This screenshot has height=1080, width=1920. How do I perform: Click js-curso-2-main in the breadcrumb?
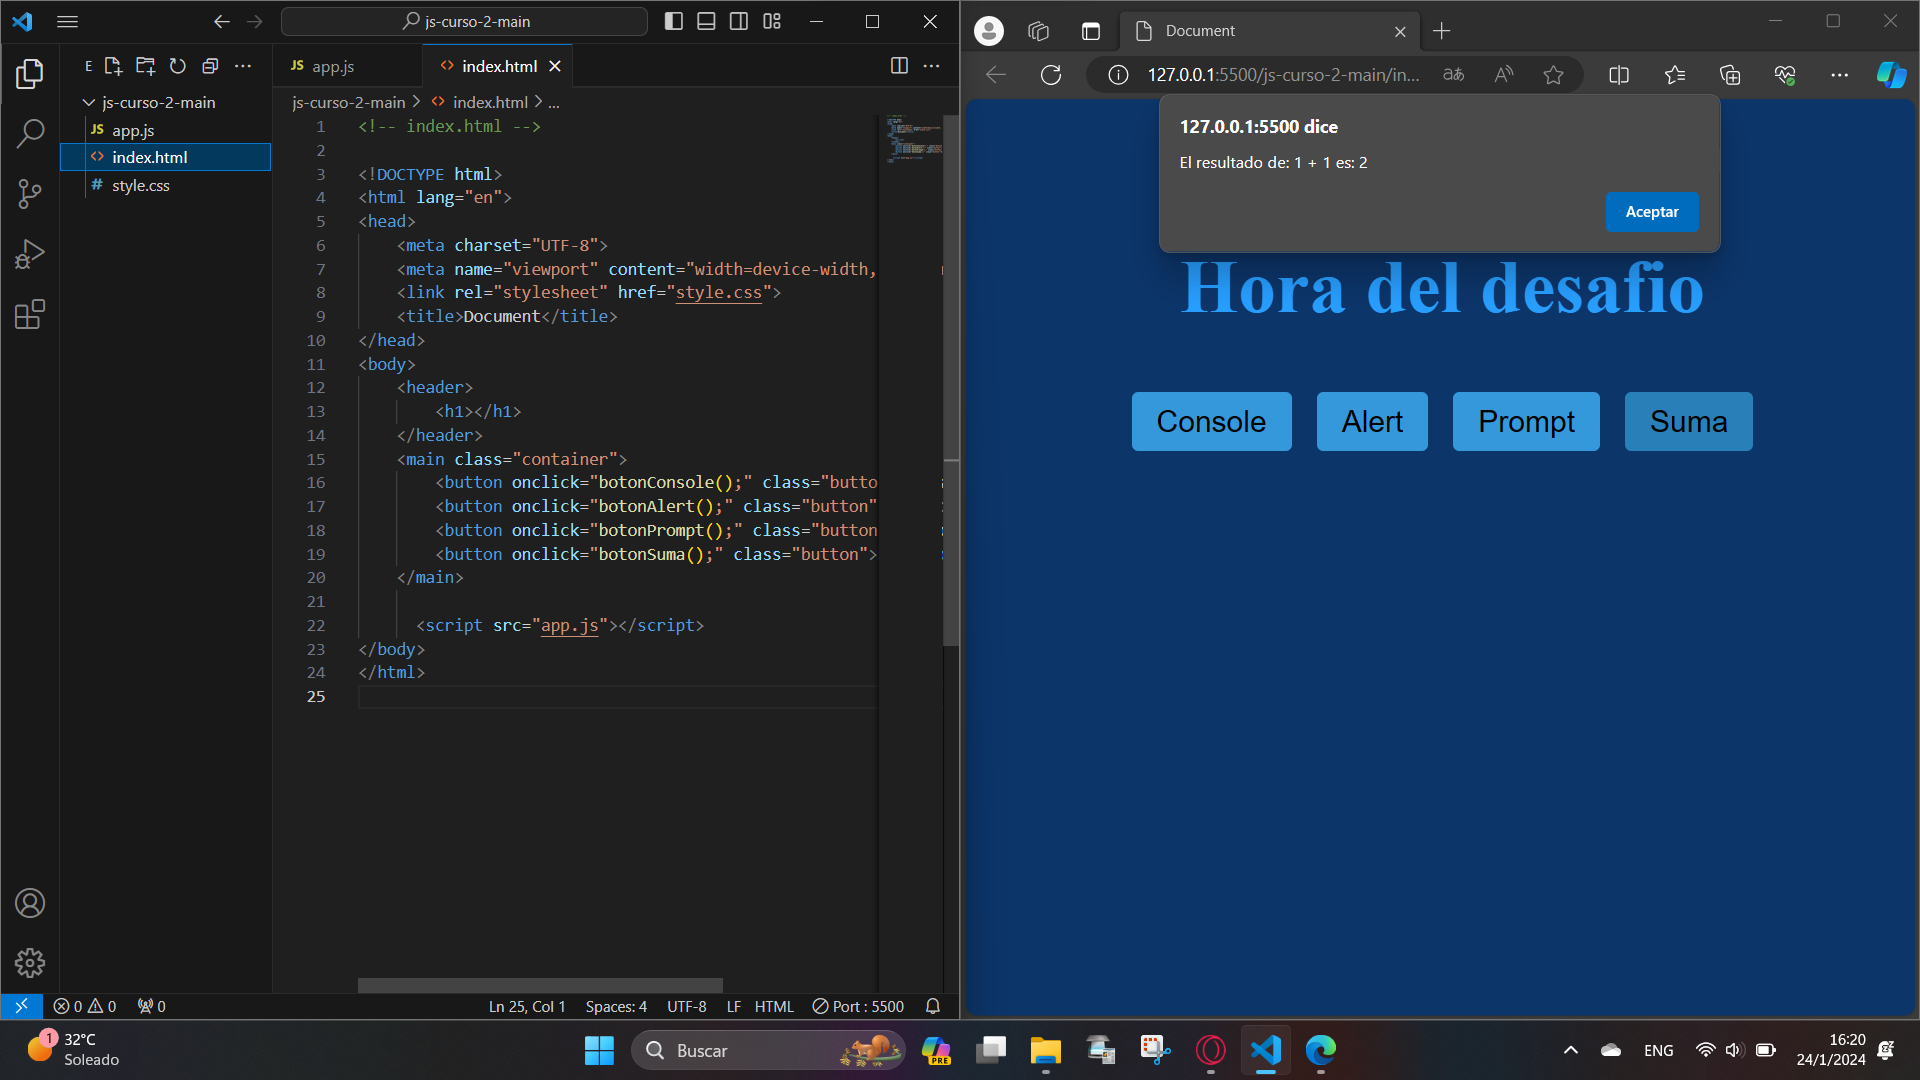(348, 102)
